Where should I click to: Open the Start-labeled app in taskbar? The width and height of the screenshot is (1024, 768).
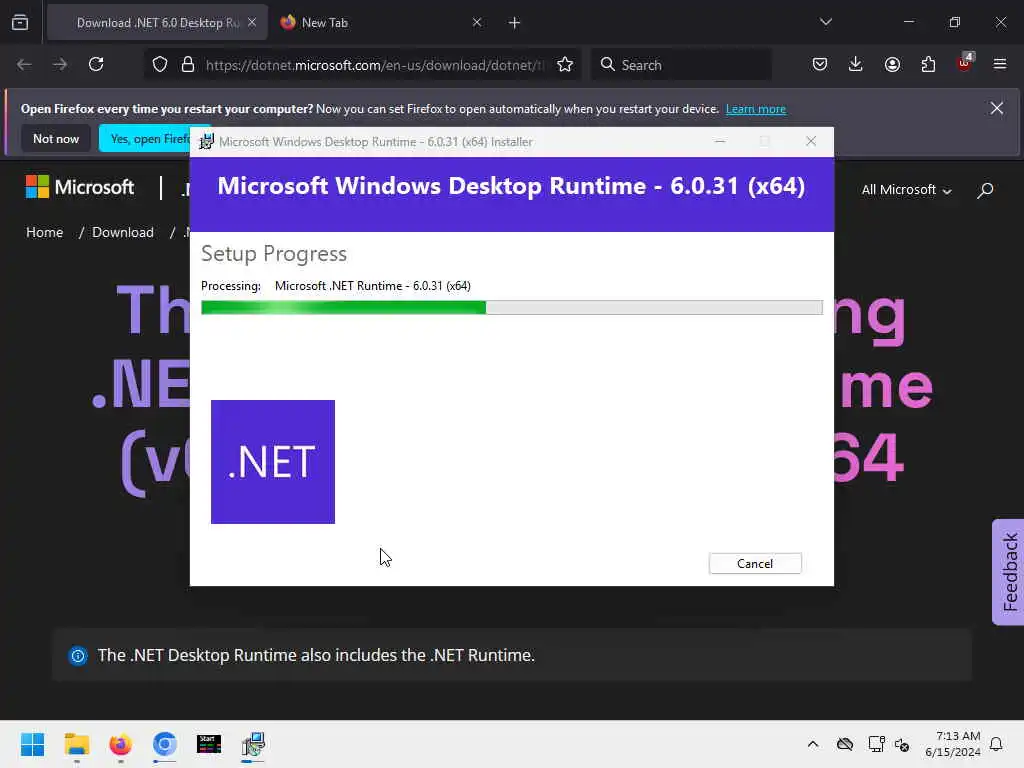[209, 744]
